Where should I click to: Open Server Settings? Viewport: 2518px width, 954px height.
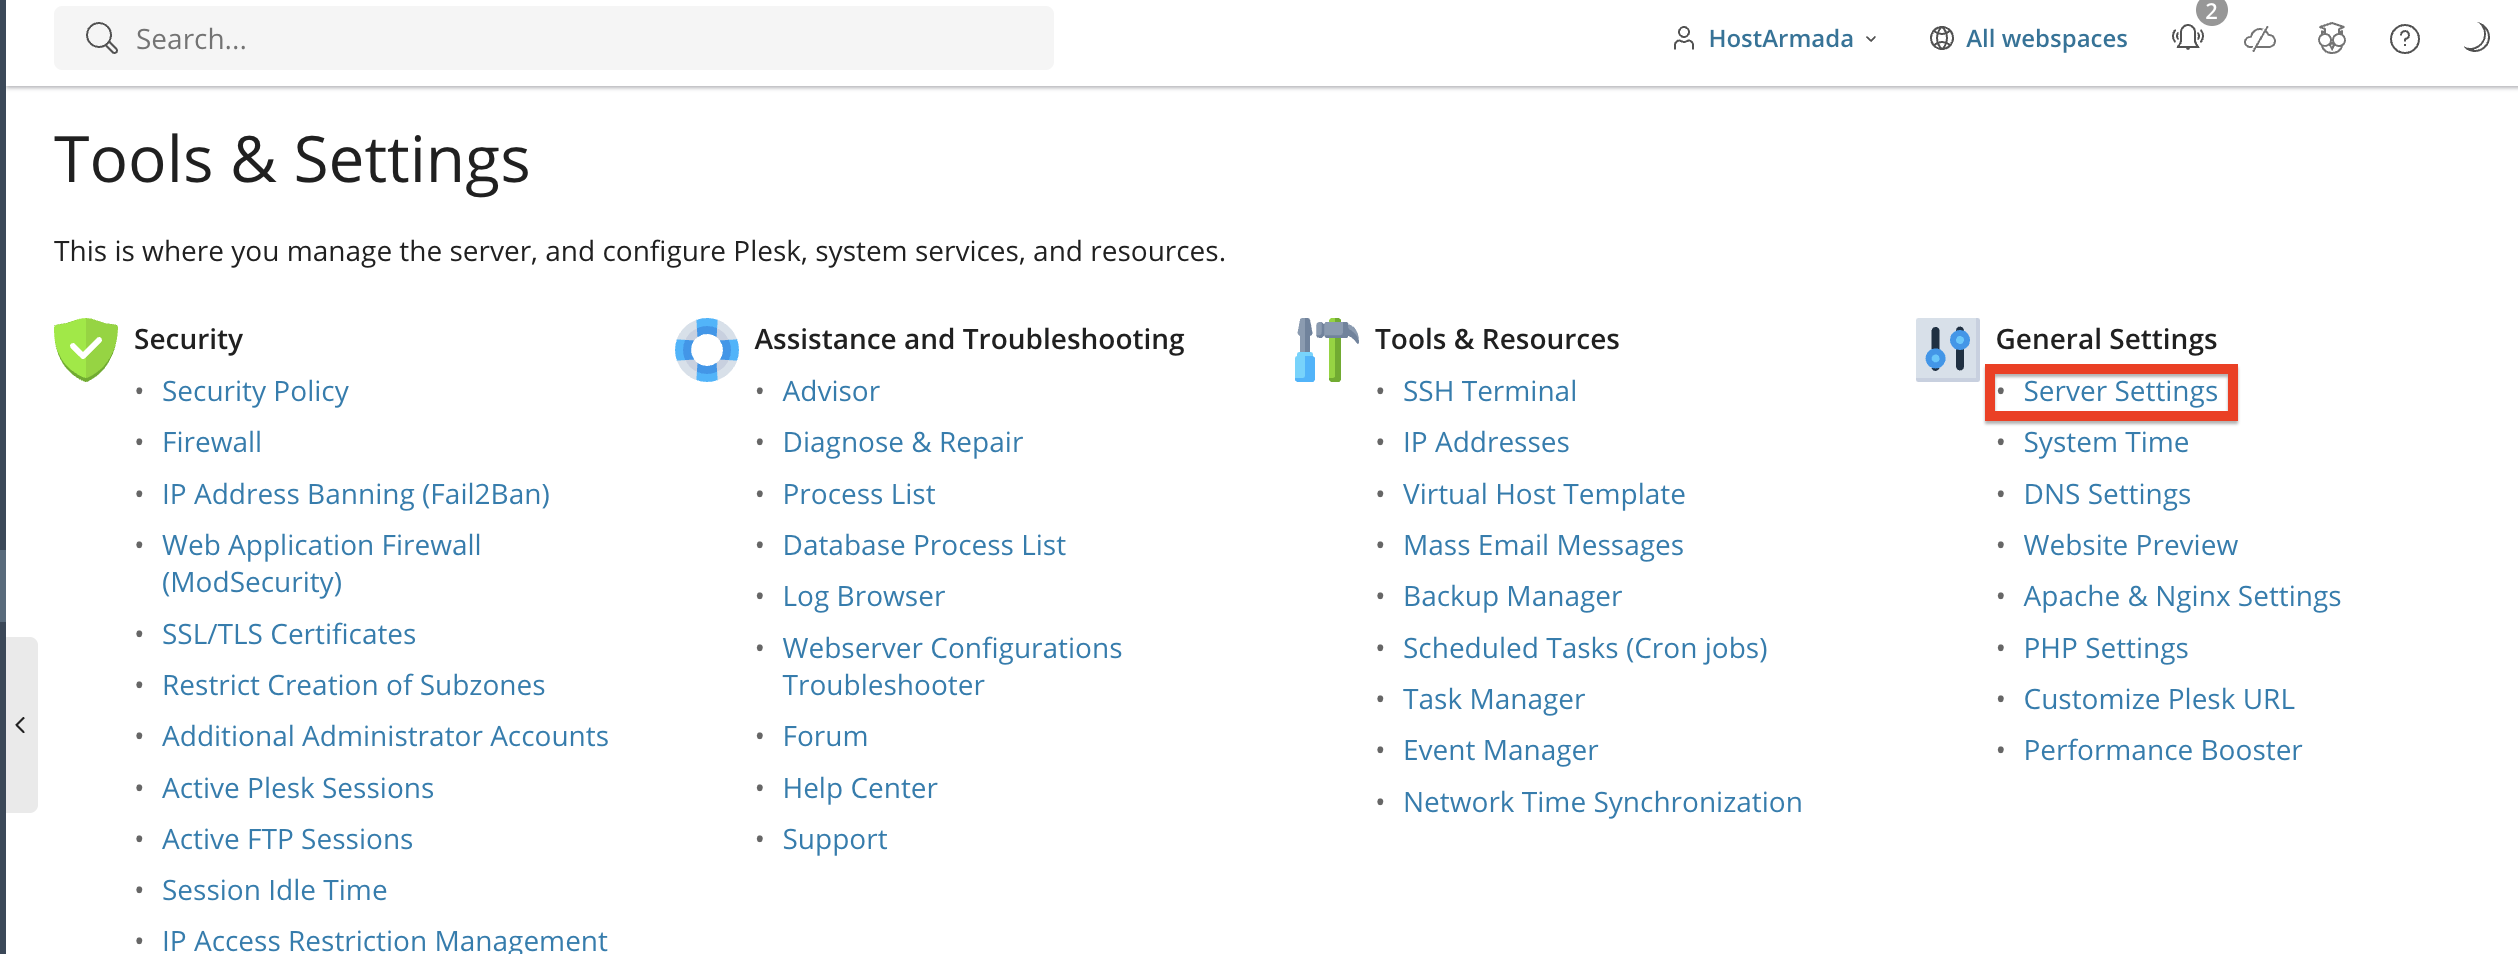(2120, 391)
